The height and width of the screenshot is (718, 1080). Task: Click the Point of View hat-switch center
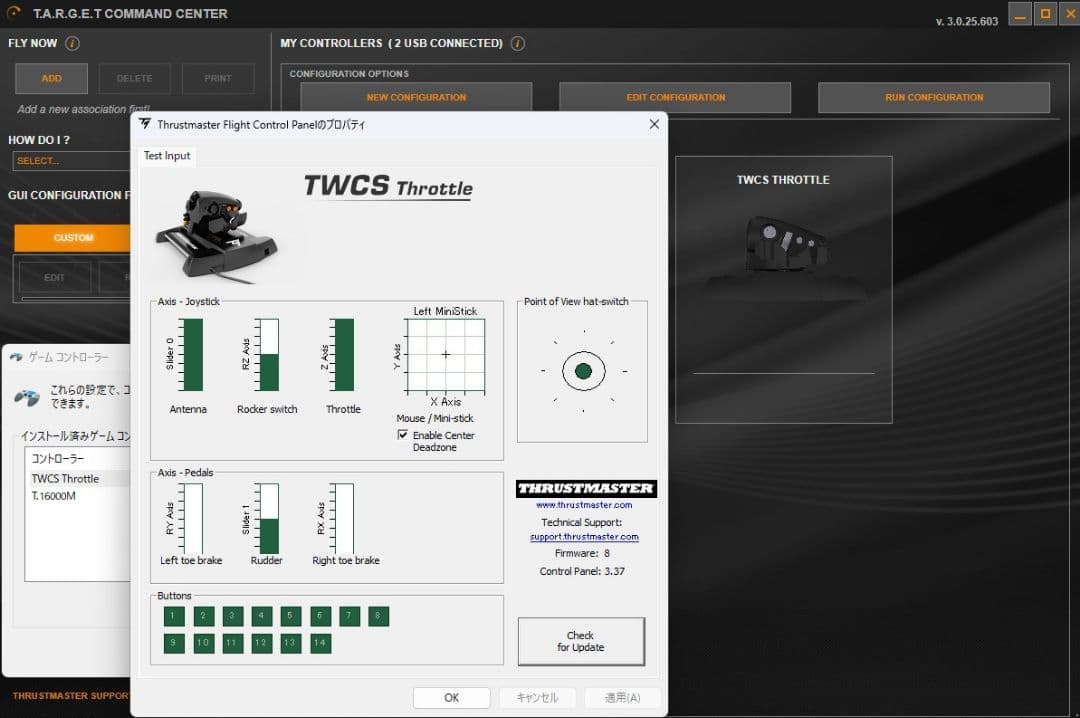click(x=583, y=371)
